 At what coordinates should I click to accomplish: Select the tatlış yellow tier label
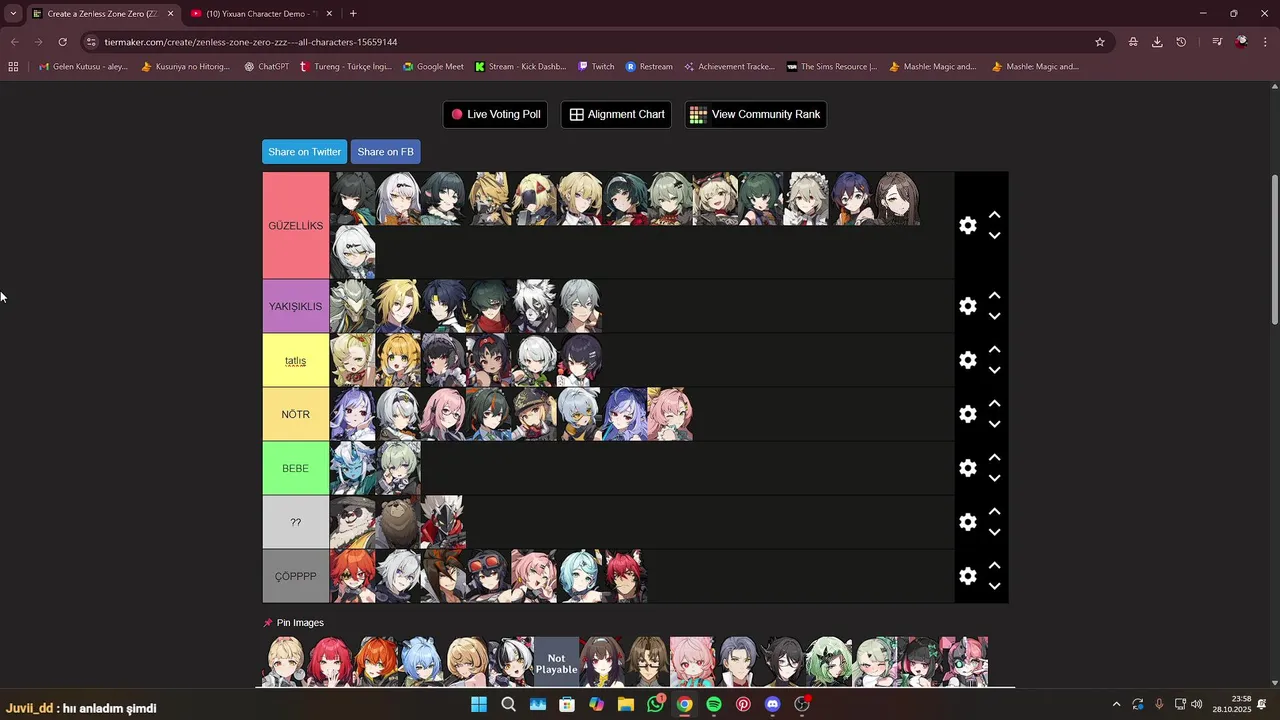click(295, 360)
